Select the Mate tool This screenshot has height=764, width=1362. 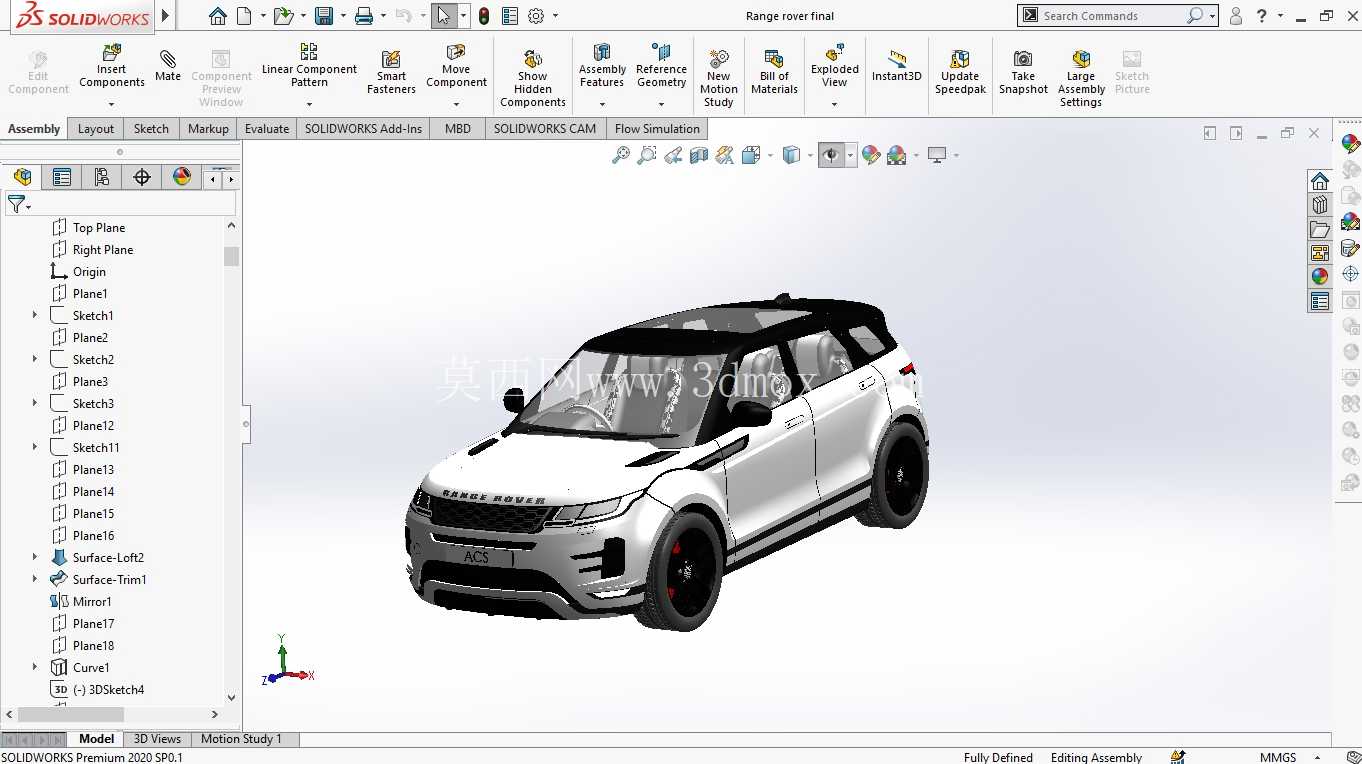coord(168,65)
